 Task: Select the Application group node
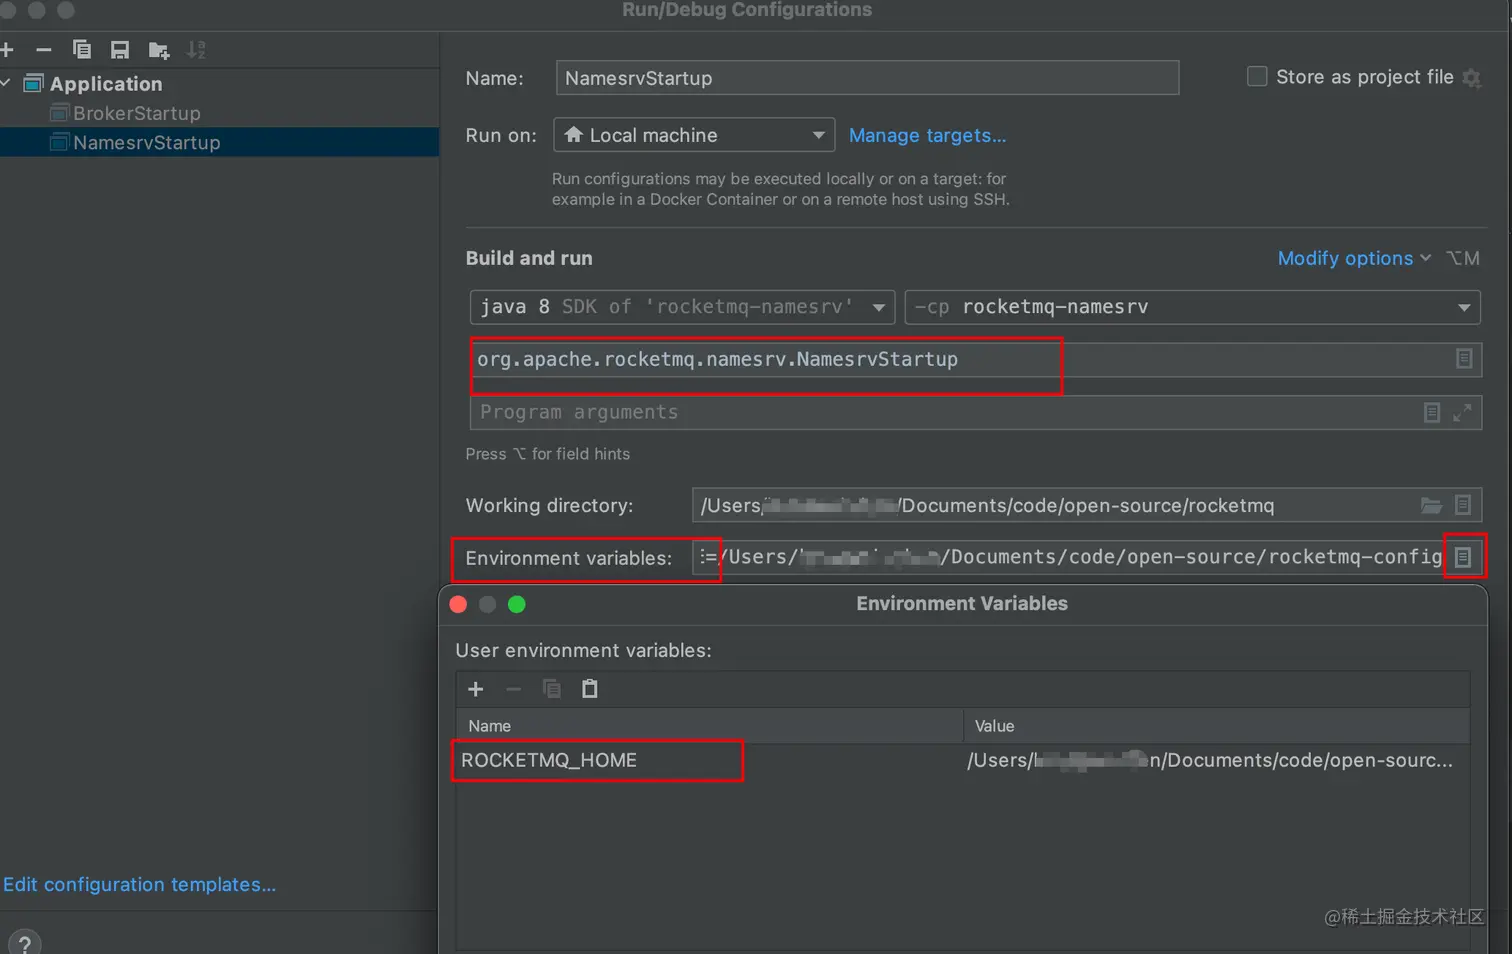click(106, 84)
